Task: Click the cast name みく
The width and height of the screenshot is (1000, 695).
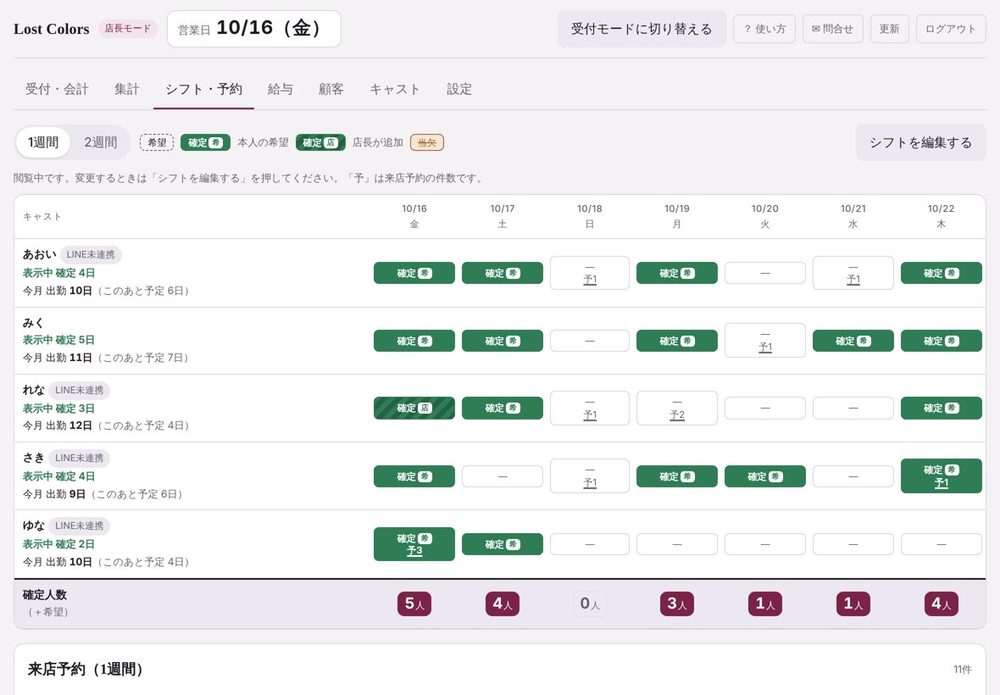Action: click(33, 323)
